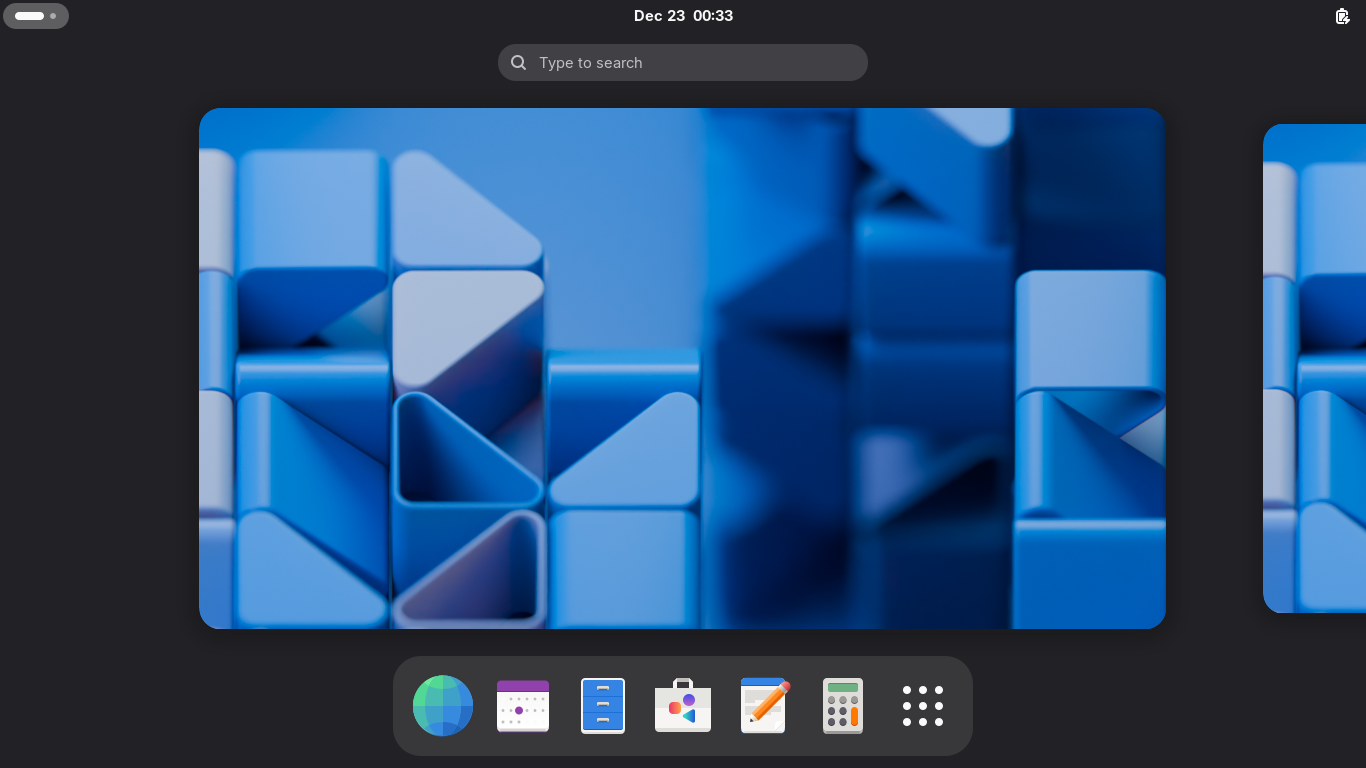Switch to the partially visible right workspace
Image resolution: width=1366 pixels, height=768 pixels.
coord(1314,368)
